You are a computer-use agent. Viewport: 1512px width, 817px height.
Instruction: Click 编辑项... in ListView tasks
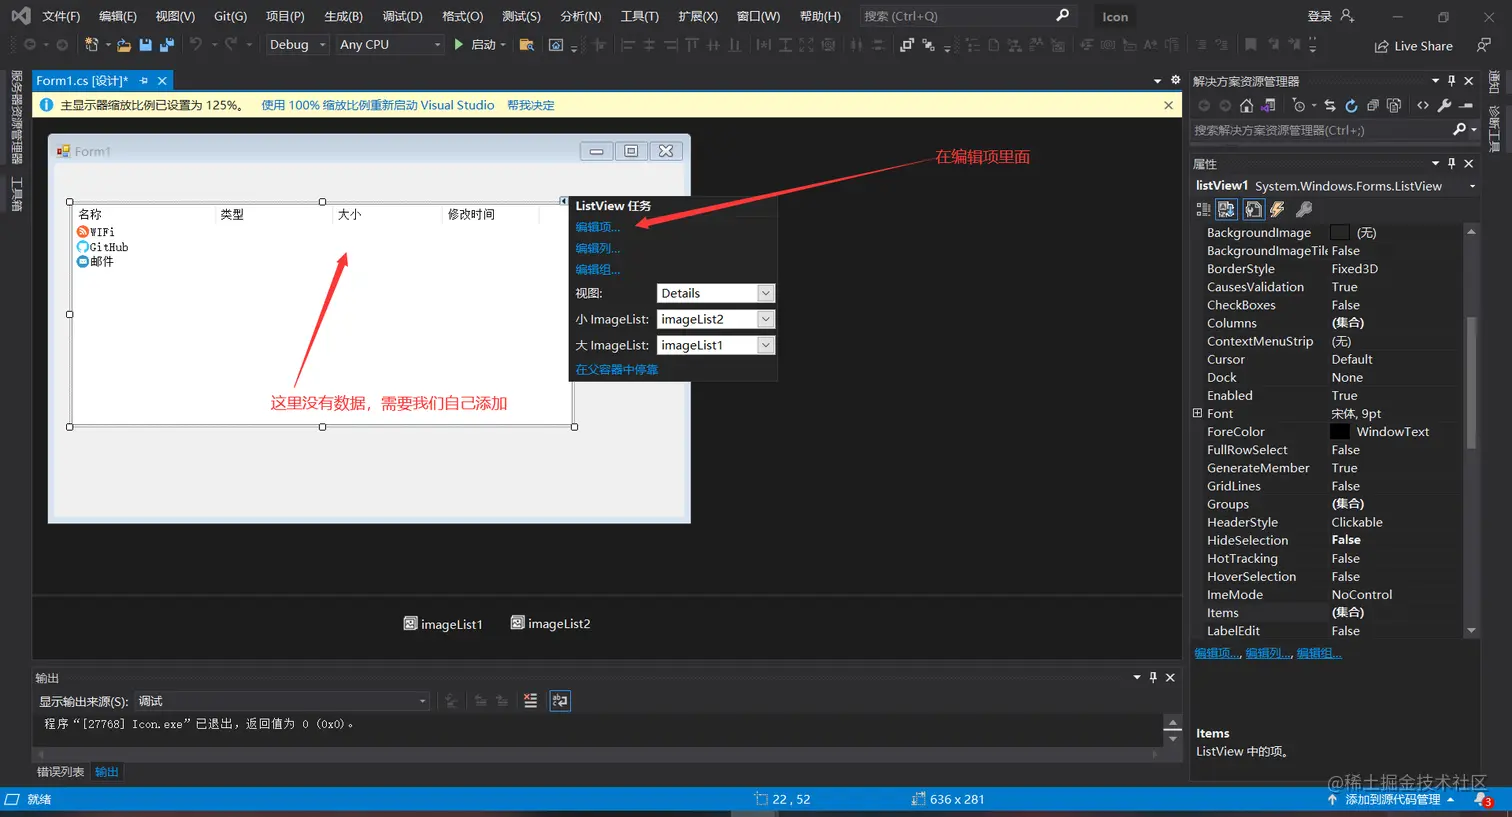(x=597, y=227)
